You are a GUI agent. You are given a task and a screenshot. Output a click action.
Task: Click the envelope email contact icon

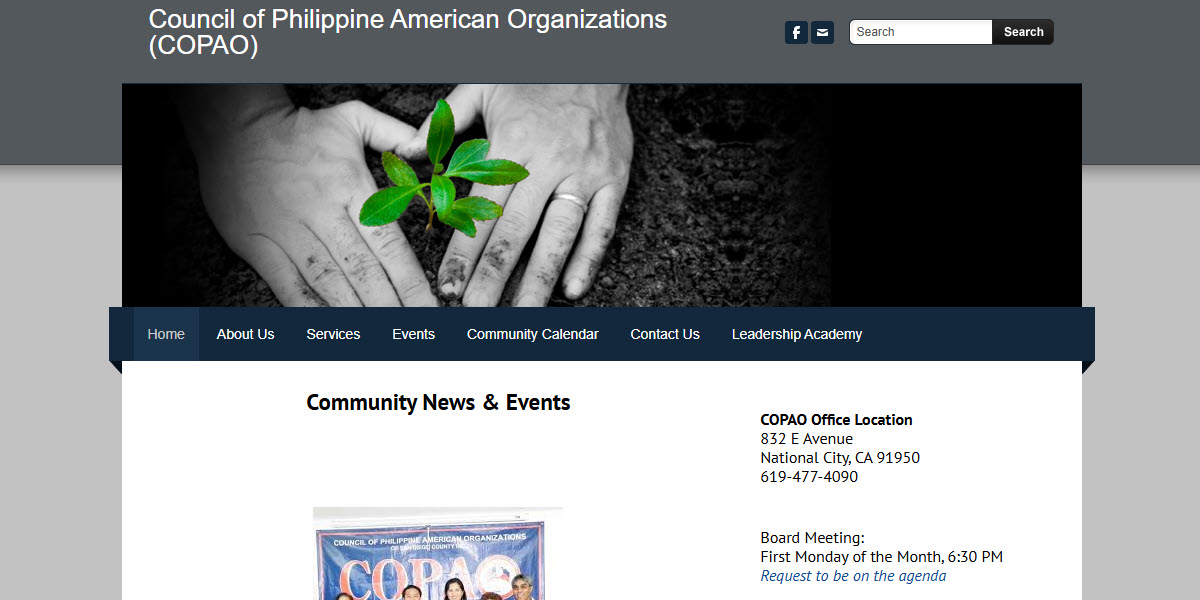coord(822,32)
